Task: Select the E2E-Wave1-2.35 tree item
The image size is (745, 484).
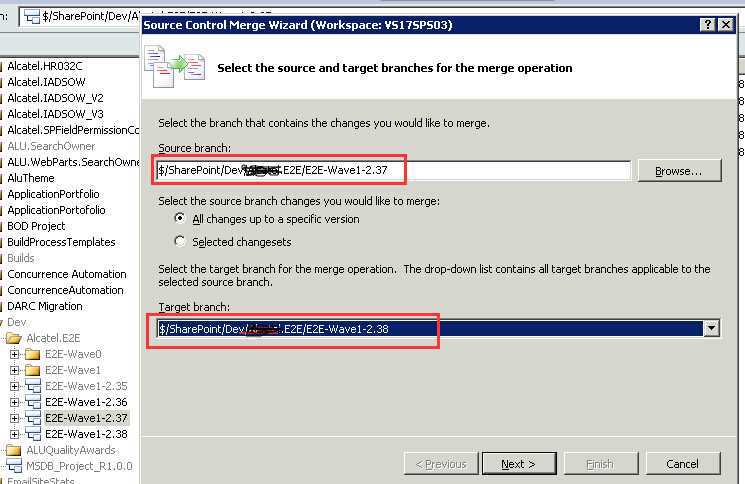Action: [x=86, y=386]
